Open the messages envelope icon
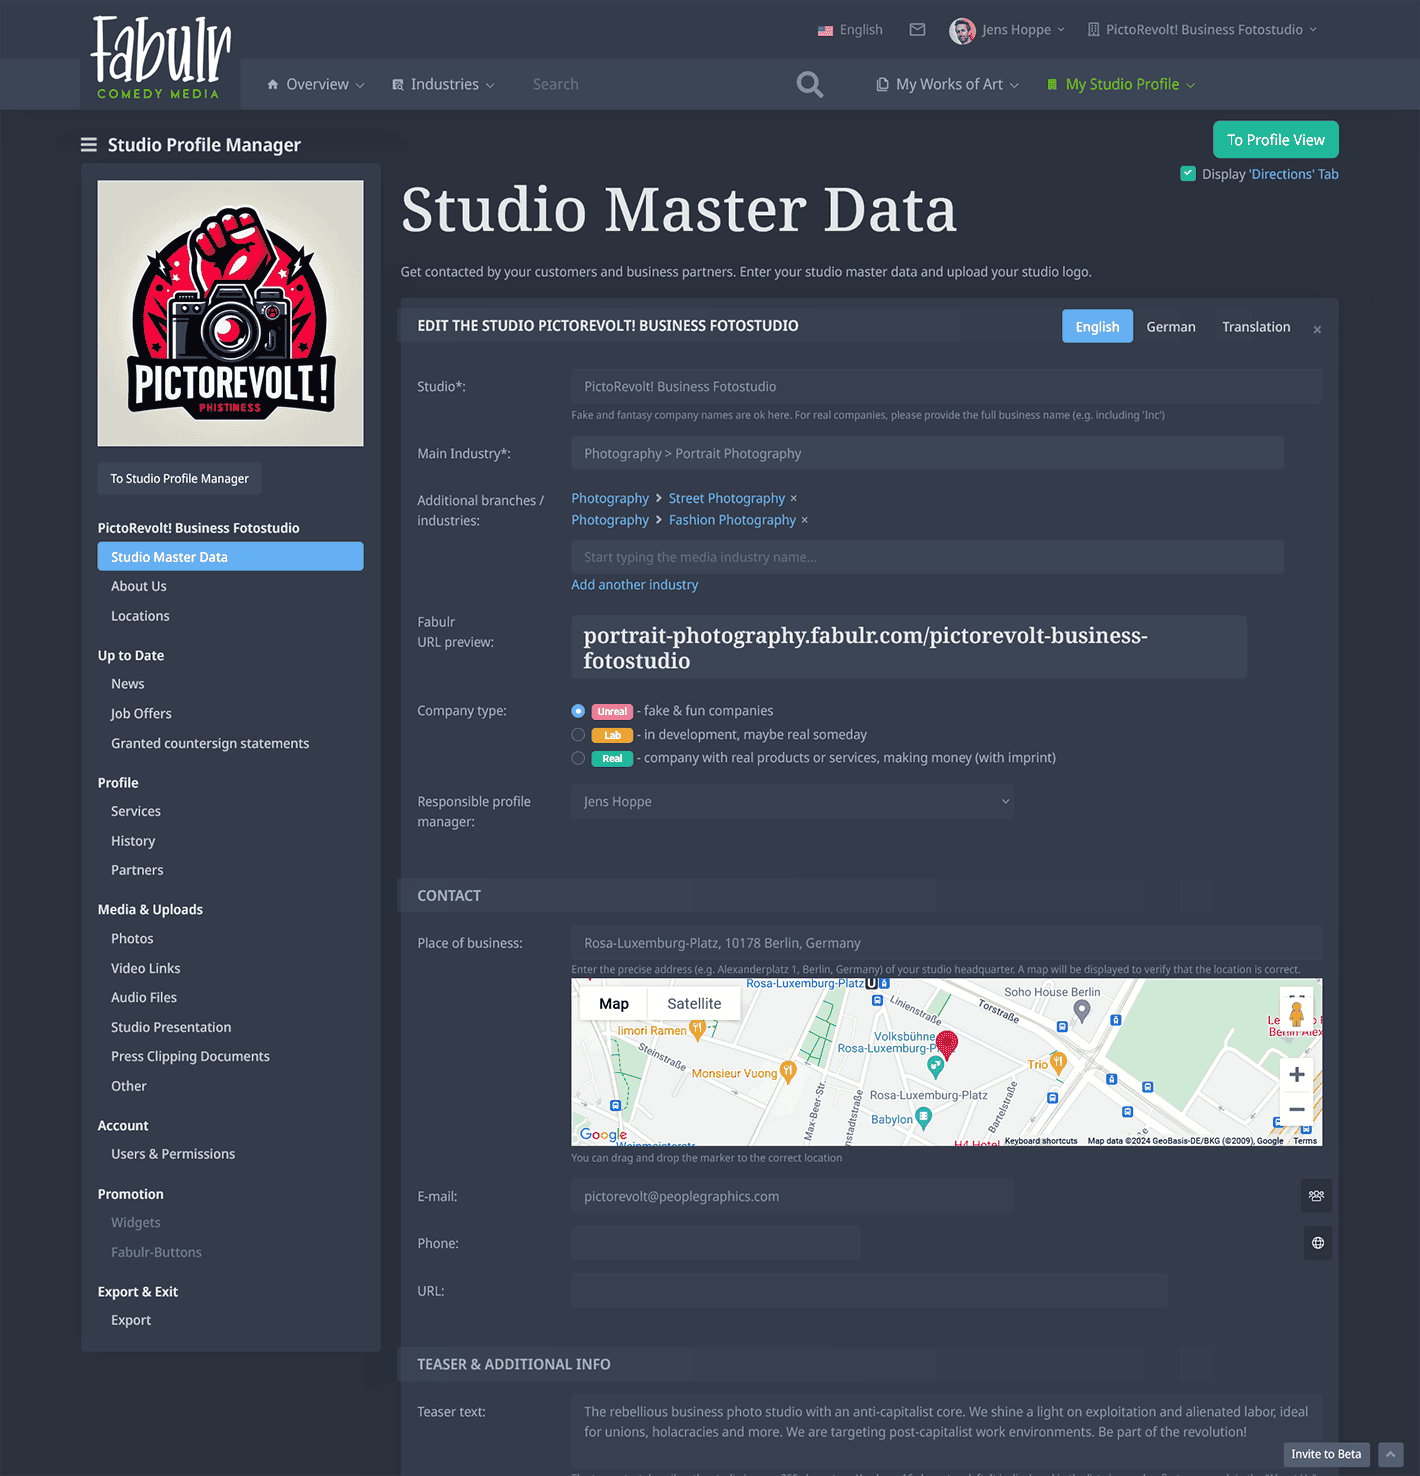 pos(917,29)
